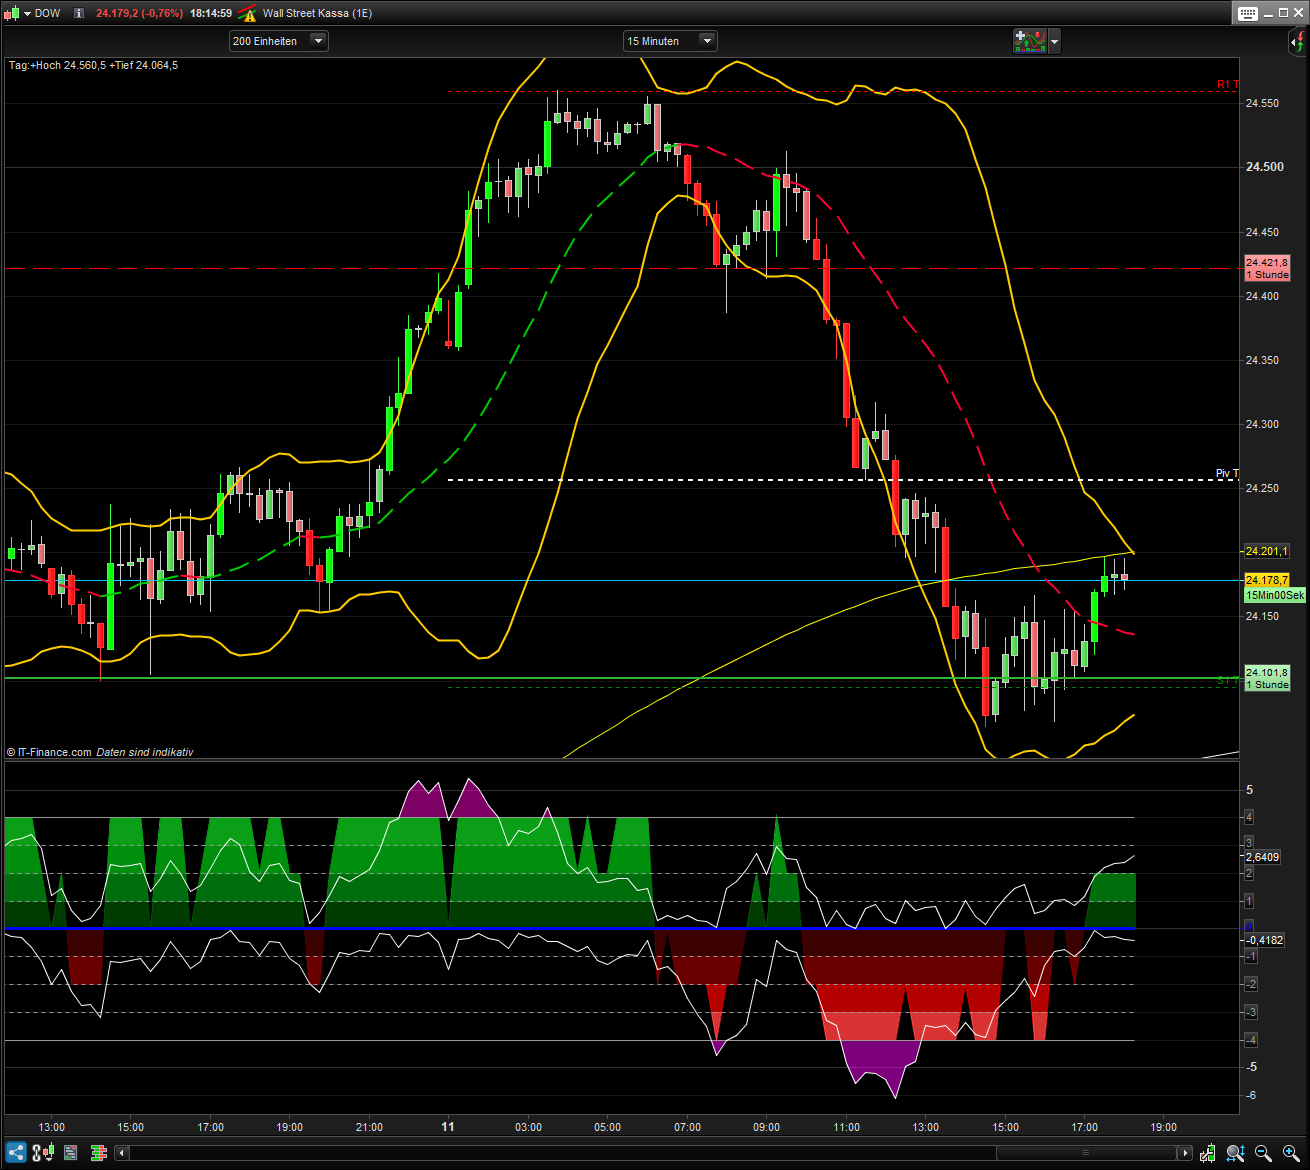Click the 24.178,7 current price label
Image resolution: width=1310 pixels, height=1170 pixels.
[x=1267, y=580]
